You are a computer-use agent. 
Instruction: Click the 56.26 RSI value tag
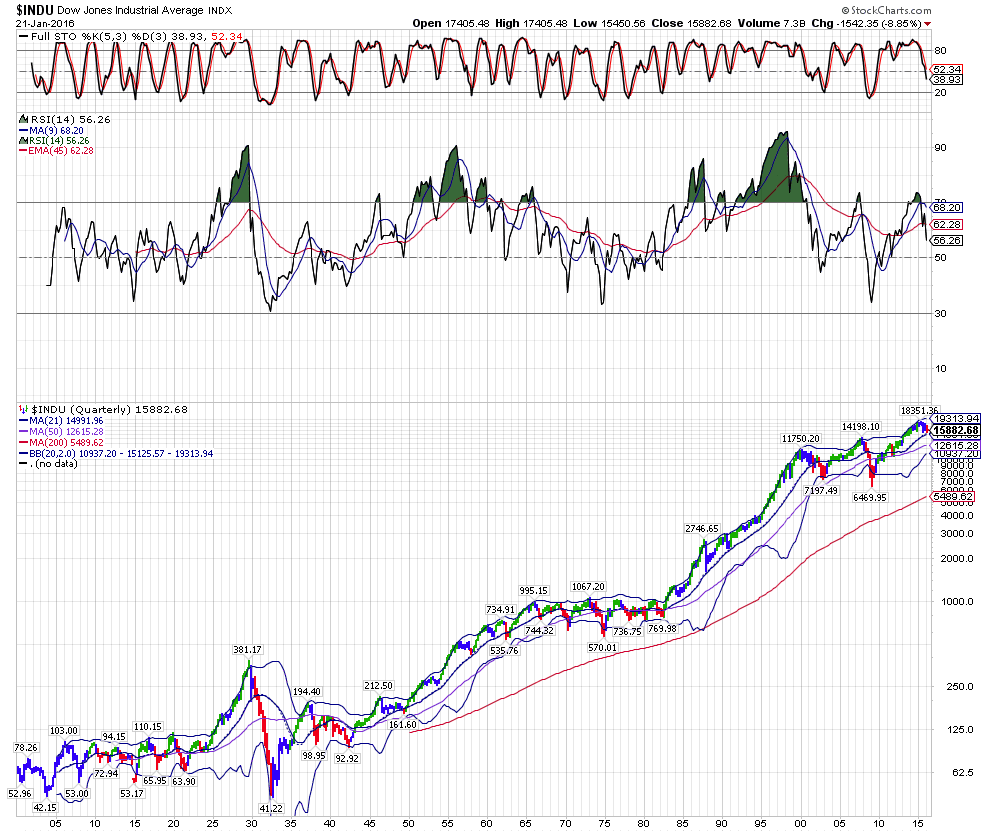click(x=948, y=240)
